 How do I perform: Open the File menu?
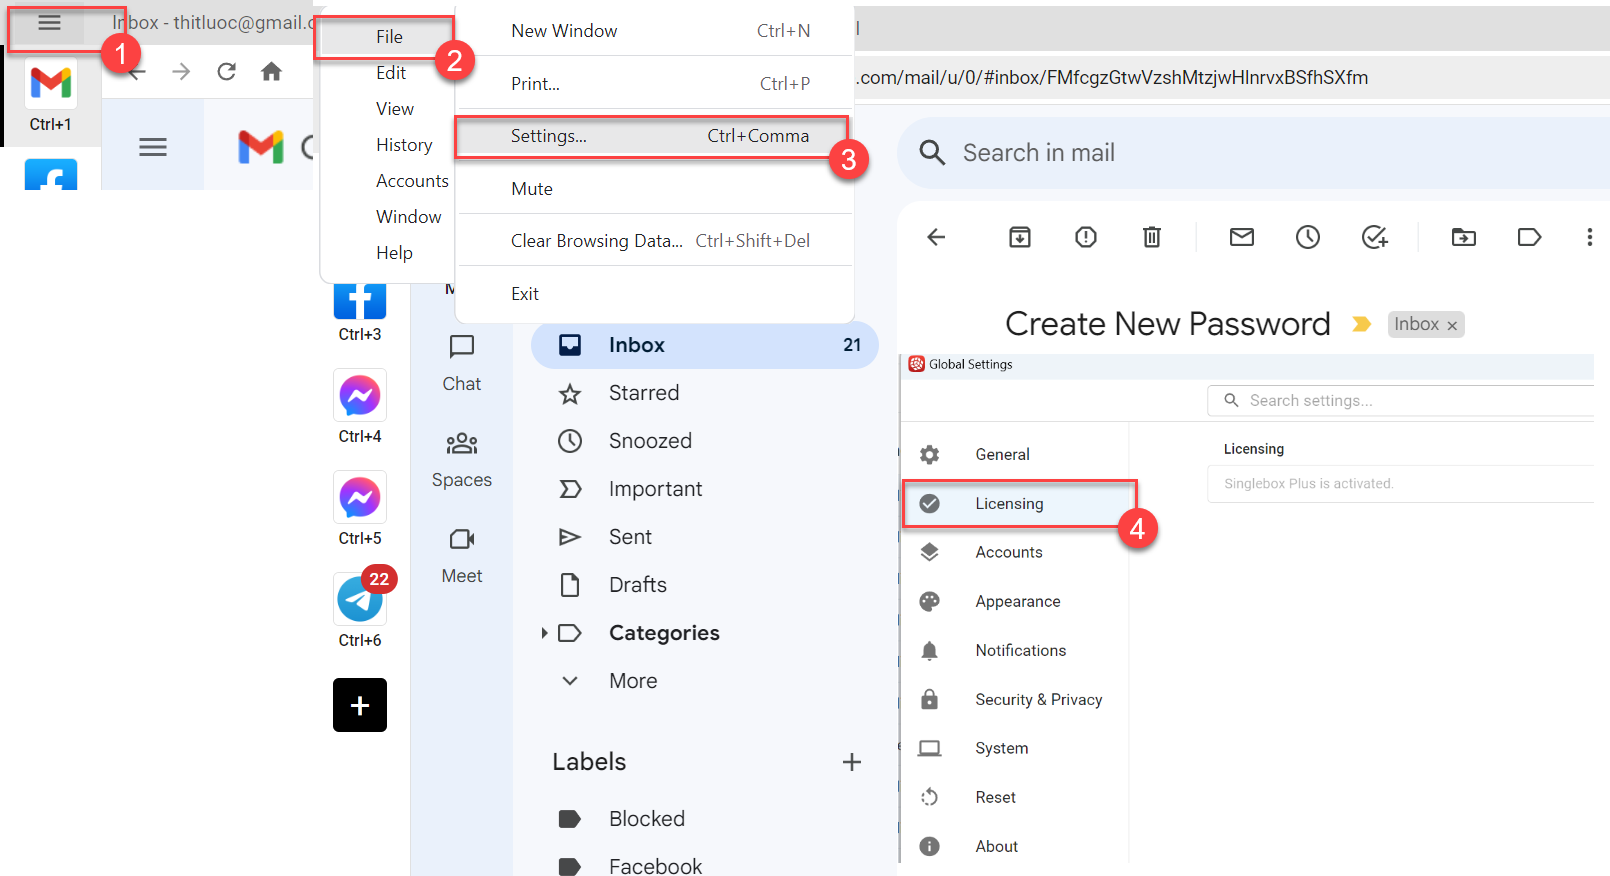pos(389,37)
